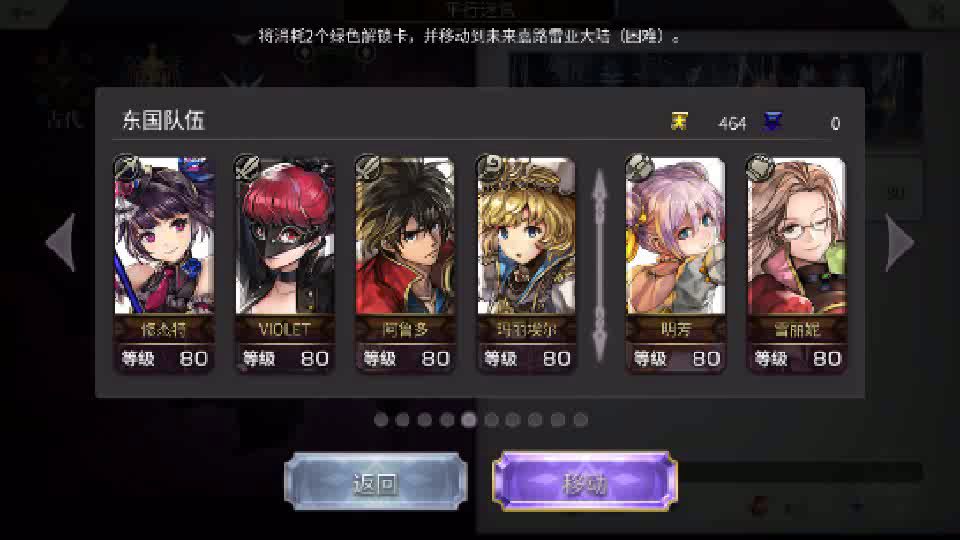The width and height of the screenshot is (960, 540).
Task: Select the highlighted fifth page dot
Action: 469,419
